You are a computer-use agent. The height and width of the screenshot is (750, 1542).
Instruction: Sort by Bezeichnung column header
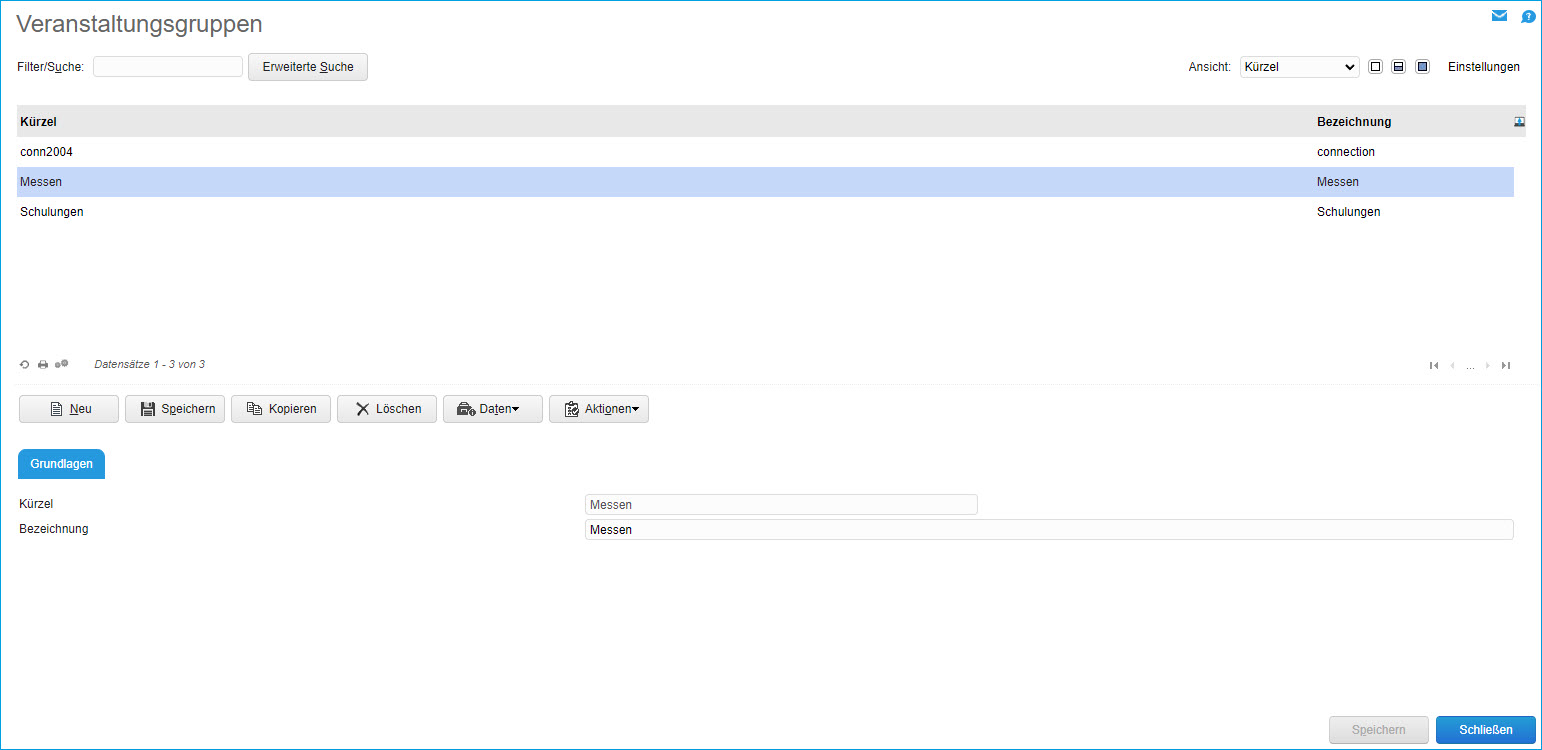[1354, 122]
